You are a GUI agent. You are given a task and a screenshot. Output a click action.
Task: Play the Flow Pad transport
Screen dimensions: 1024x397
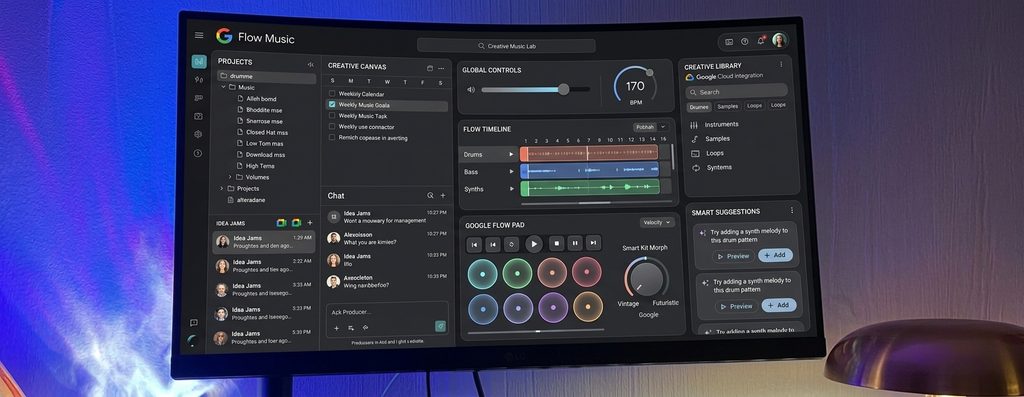tap(534, 244)
